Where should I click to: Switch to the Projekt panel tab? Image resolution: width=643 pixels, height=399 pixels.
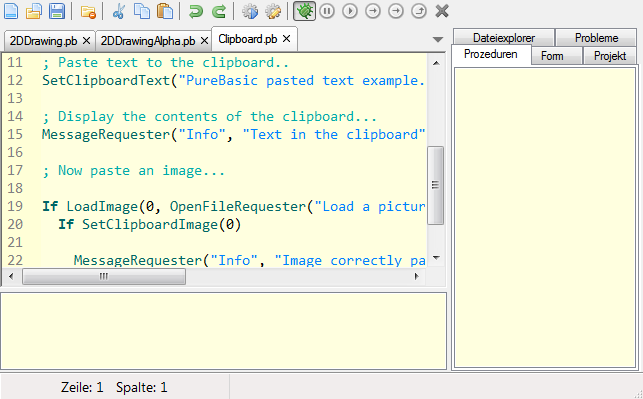tap(610, 56)
